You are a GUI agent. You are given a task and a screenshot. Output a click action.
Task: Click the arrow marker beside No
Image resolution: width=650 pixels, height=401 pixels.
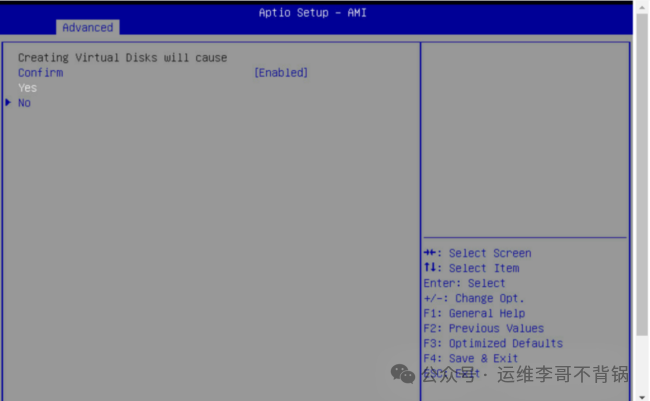[8, 102]
